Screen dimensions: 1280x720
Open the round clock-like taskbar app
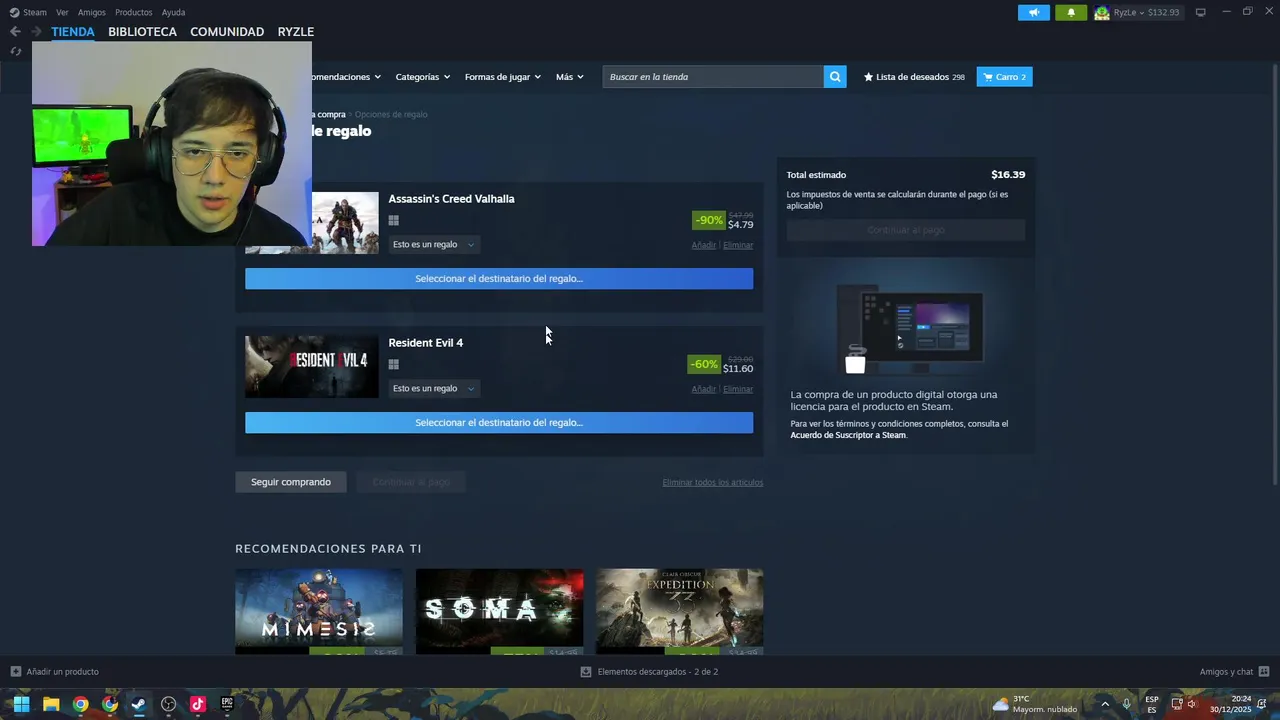point(168,704)
